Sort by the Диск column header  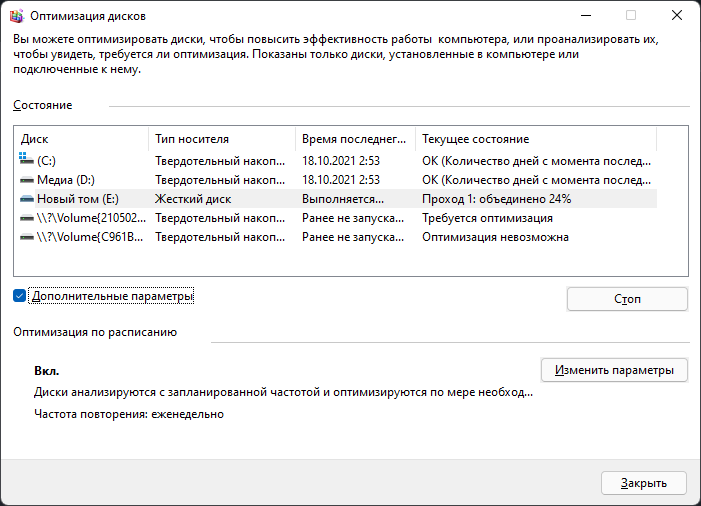click(82, 139)
